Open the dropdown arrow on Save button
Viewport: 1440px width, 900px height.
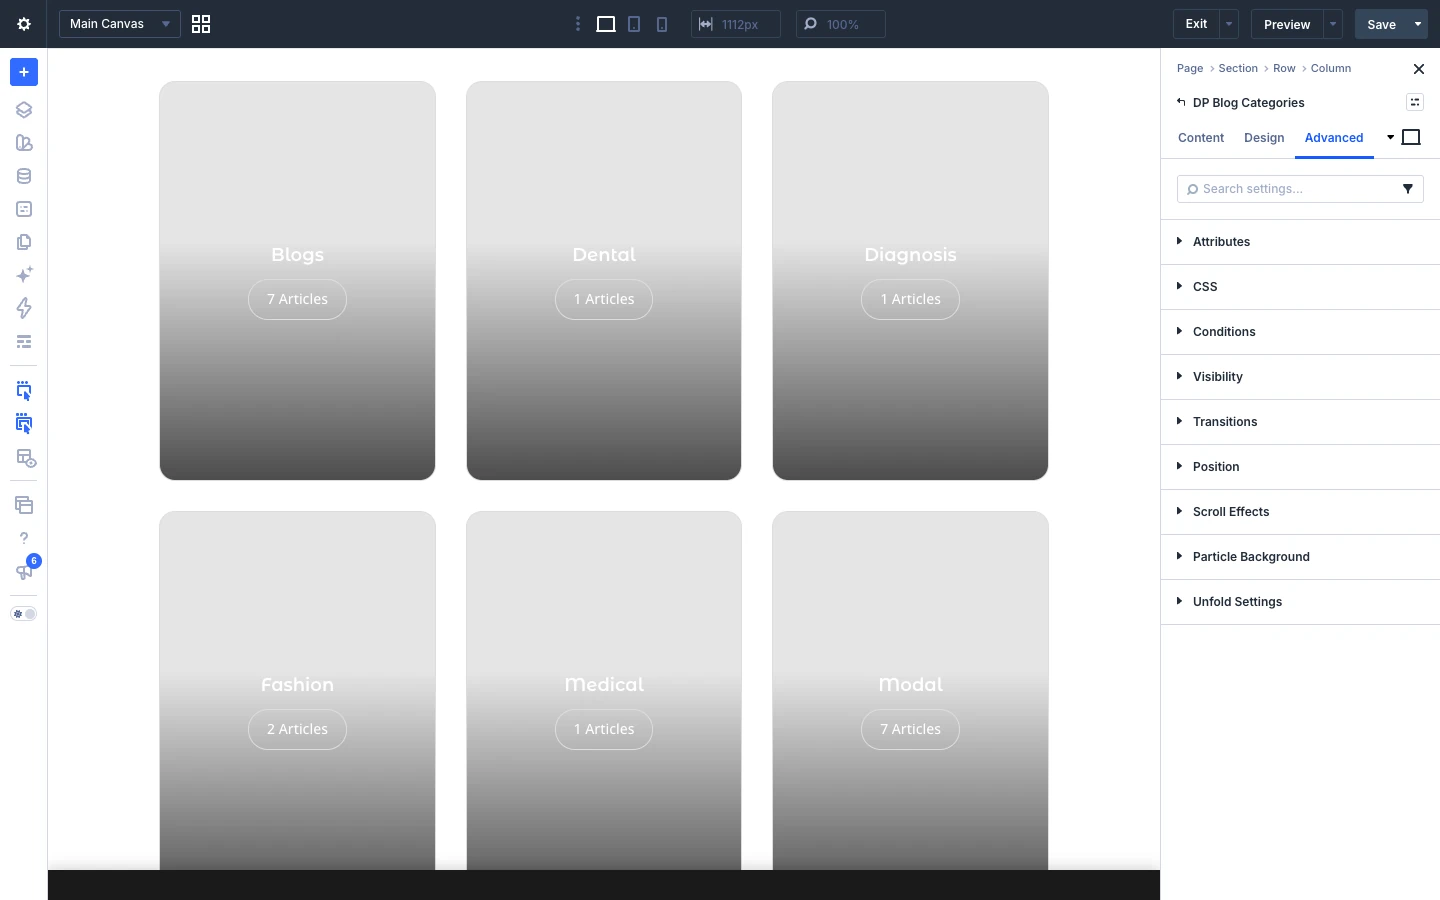pyautogui.click(x=1418, y=24)
